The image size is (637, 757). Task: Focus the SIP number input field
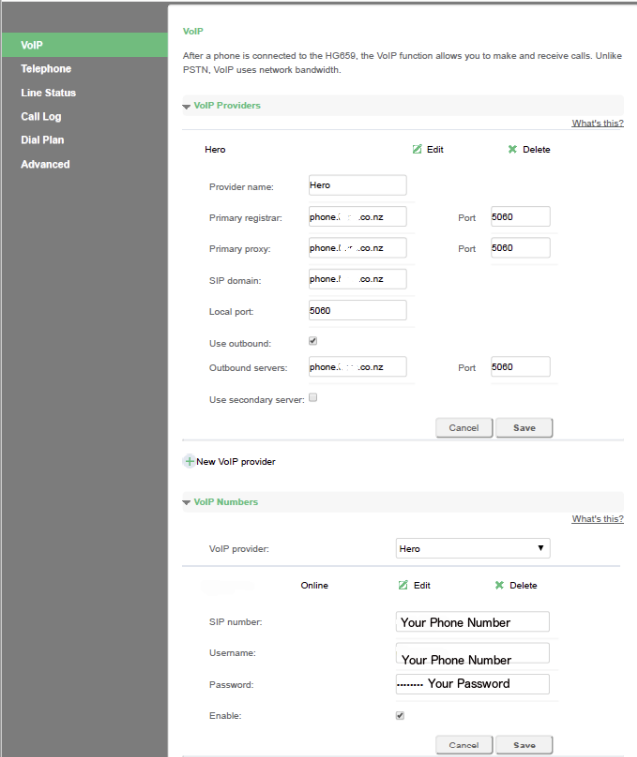point(473,622)
